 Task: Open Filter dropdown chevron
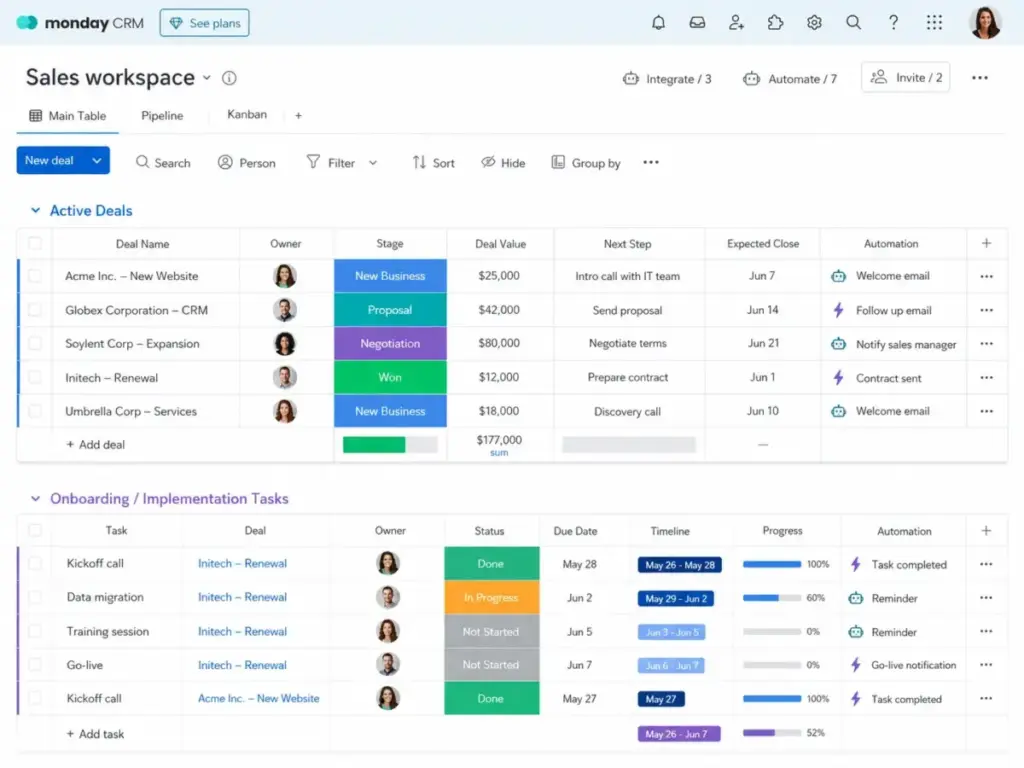click(x=373, y=163)
